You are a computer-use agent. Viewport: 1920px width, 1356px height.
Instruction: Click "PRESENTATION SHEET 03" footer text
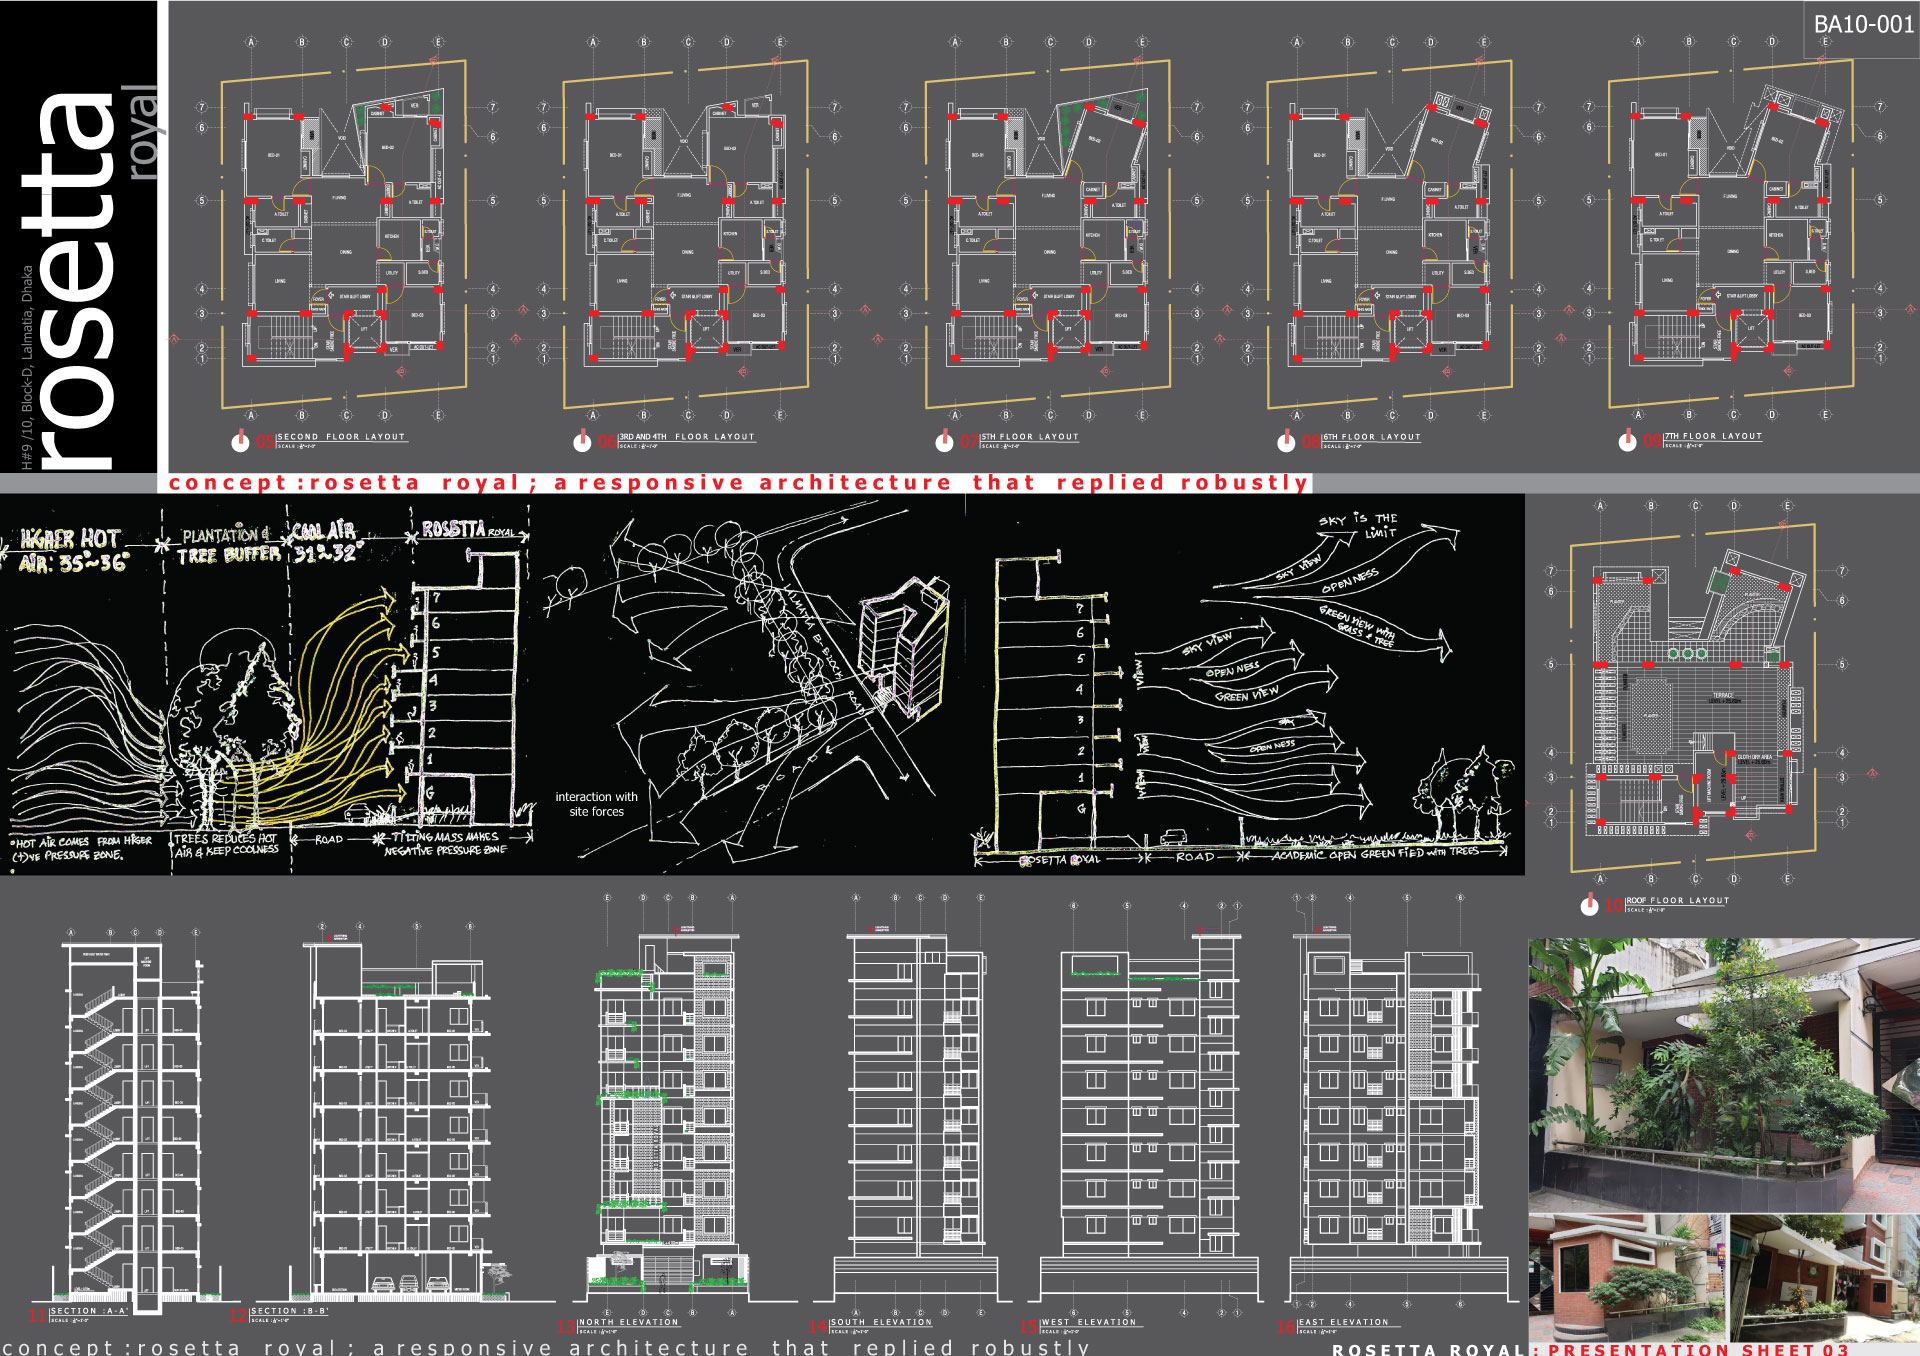coord(1698,1349)
